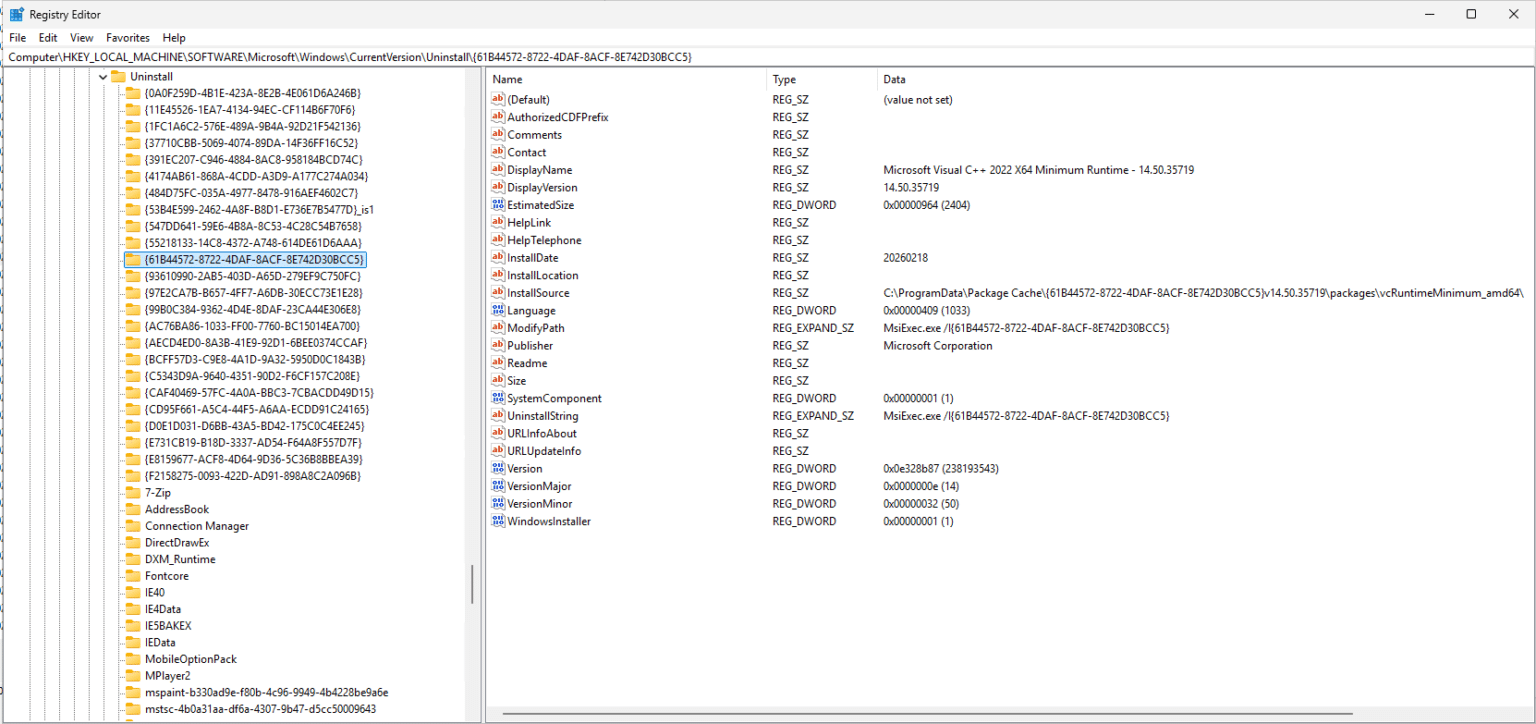This screenshot has height=724, width=1536.
Task: Click the Uninstall key folder icon
Action: pos(118,76)
